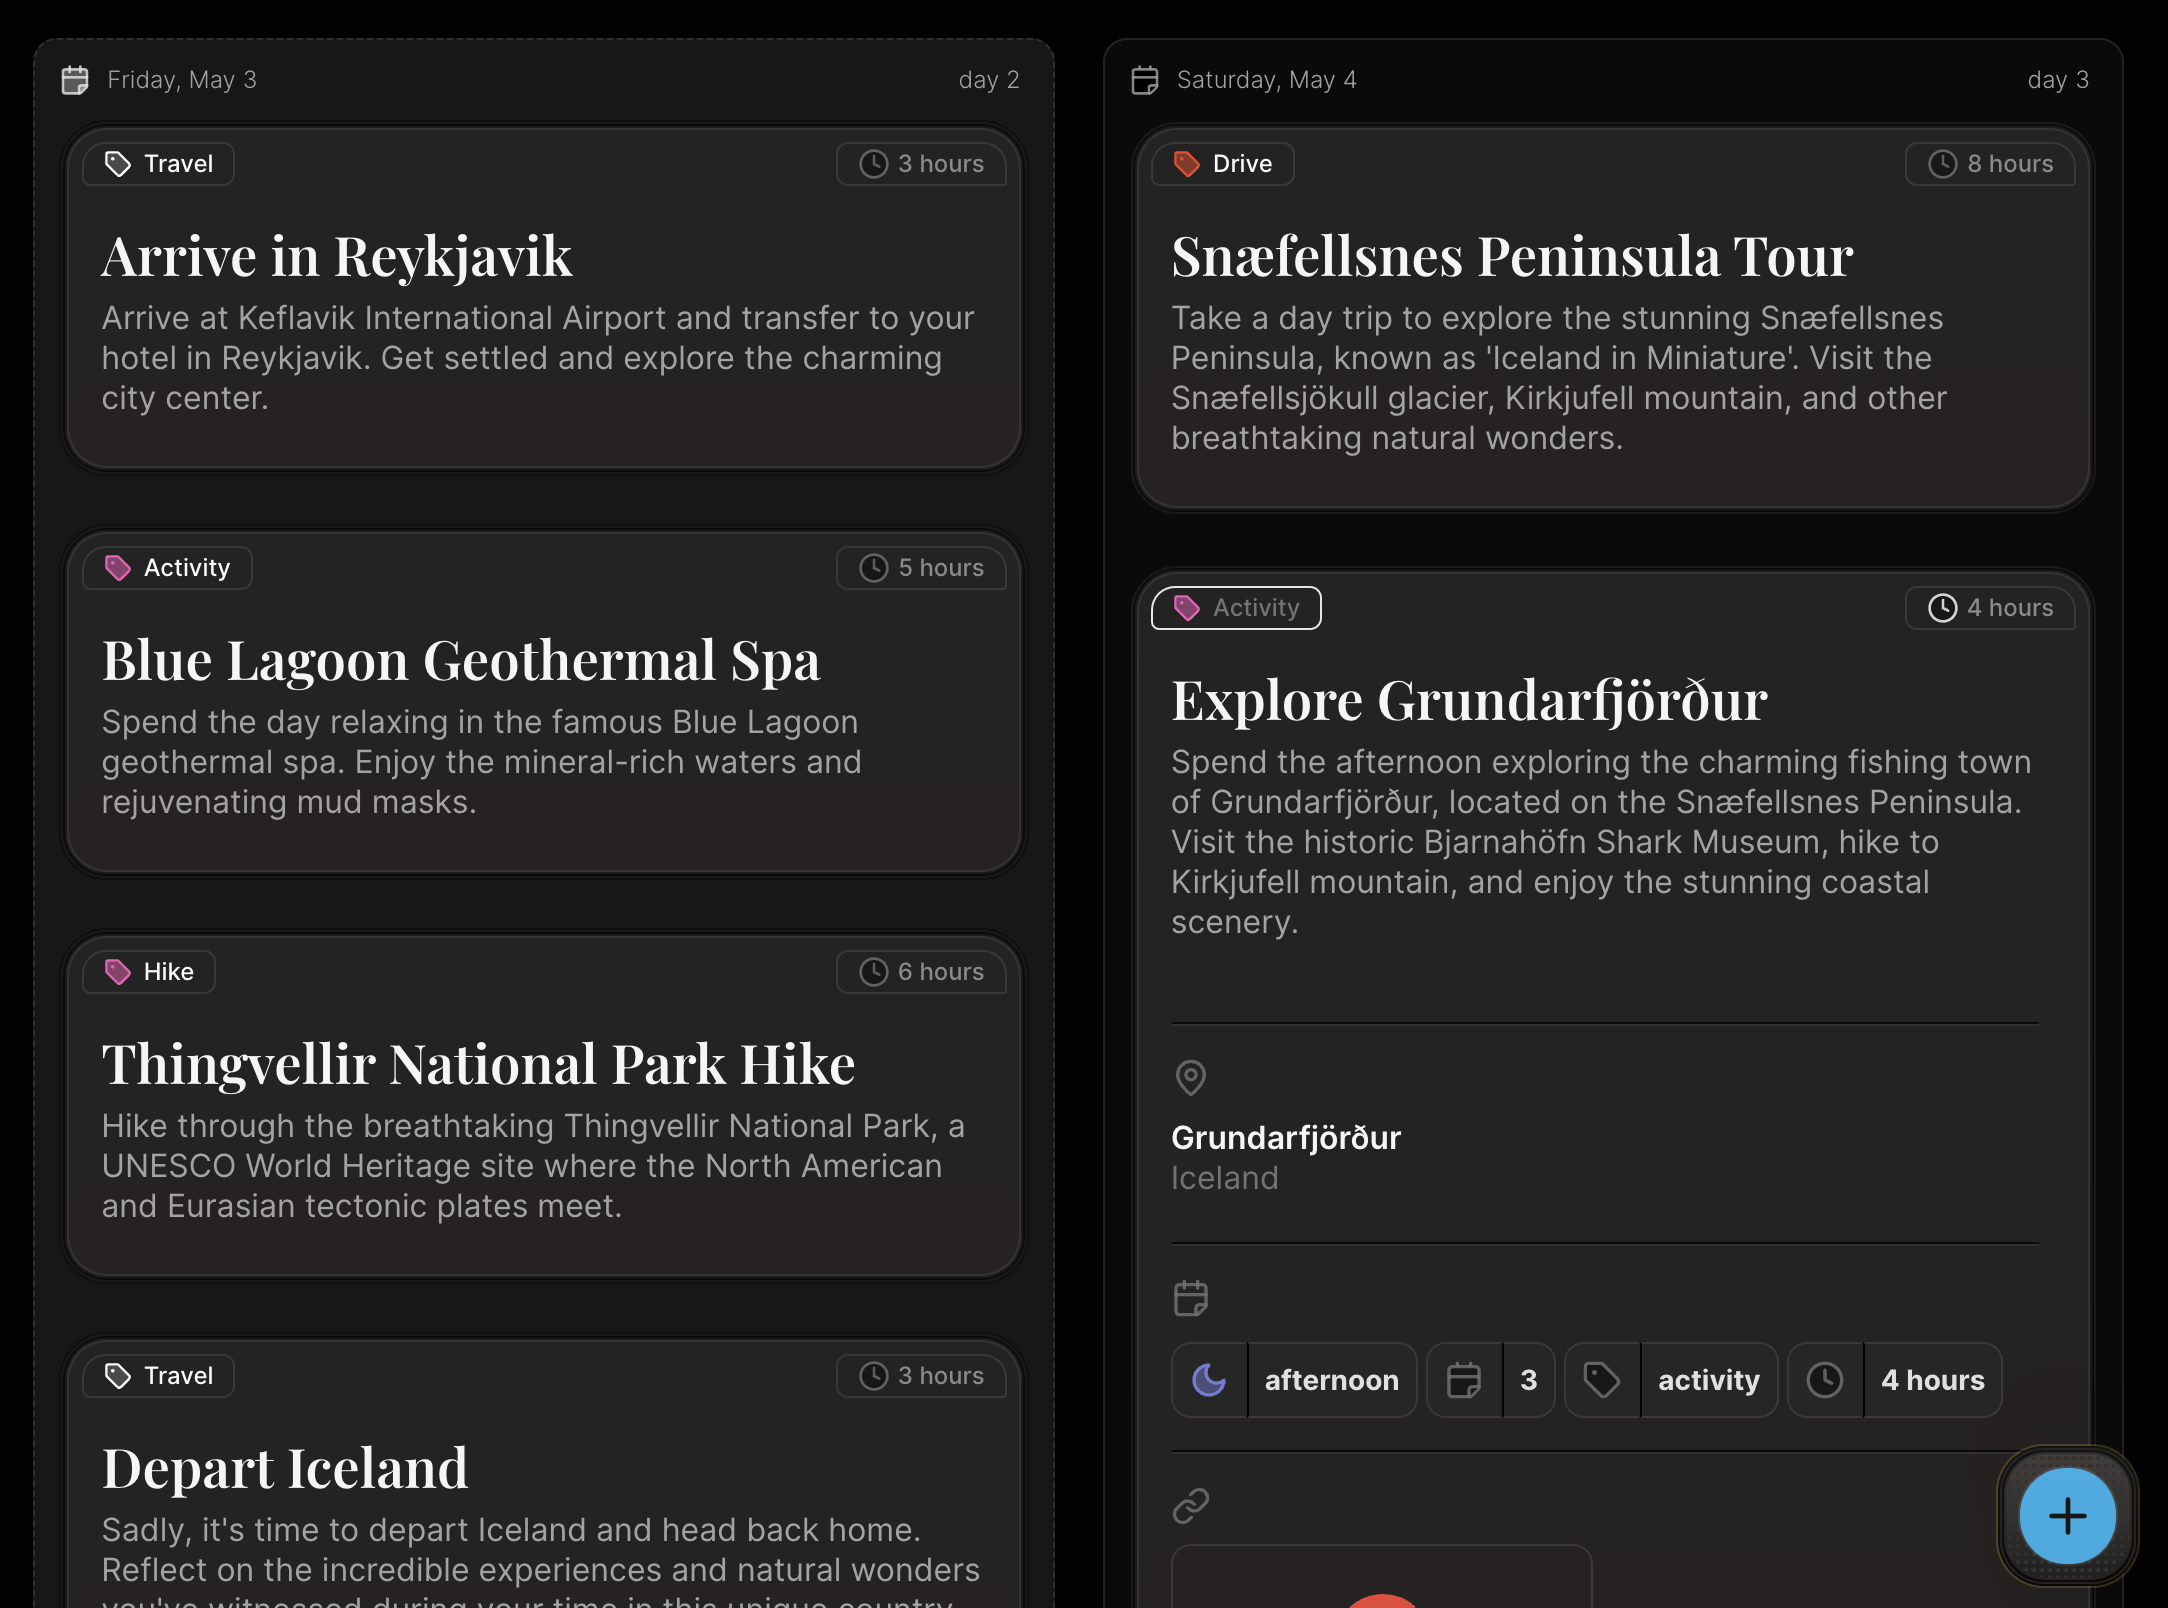This screenshot has width=2168, height=1608.
Task: Click the location pin icon above Grundarfjörður
Action: (x=1190, y=1078)
